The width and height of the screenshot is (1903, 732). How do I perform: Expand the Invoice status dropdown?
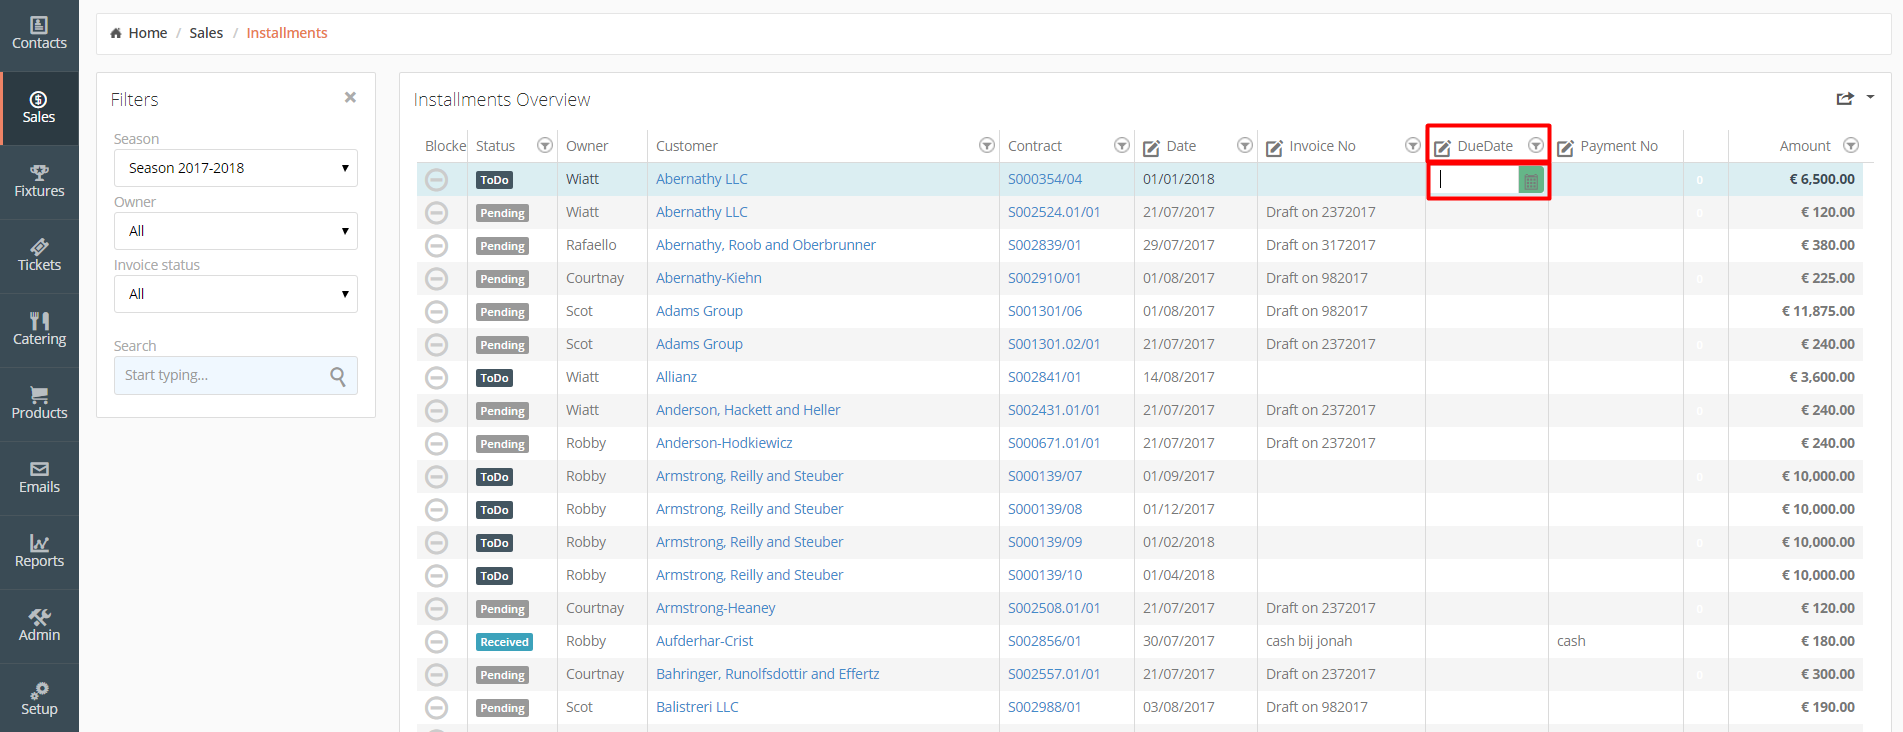pyautogui.click(x=235, y=294)
